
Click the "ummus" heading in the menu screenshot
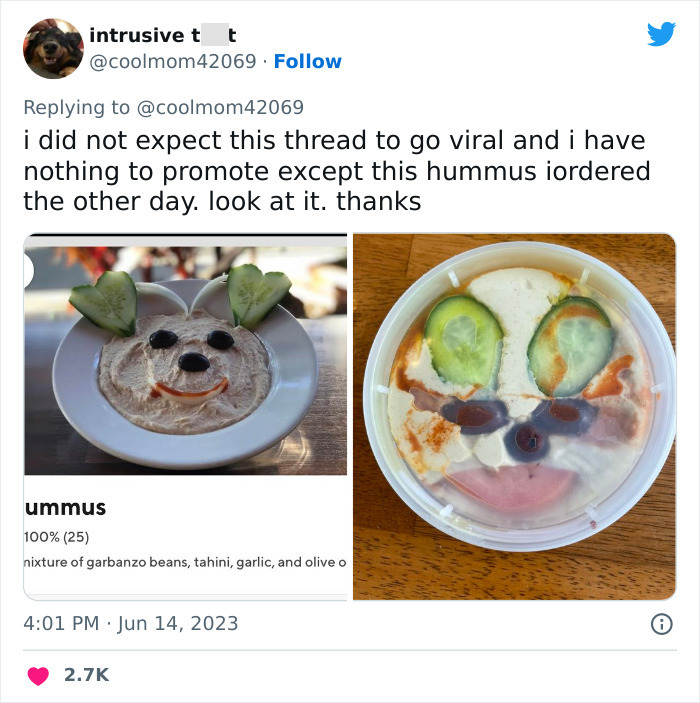click(x=65, y=508)
